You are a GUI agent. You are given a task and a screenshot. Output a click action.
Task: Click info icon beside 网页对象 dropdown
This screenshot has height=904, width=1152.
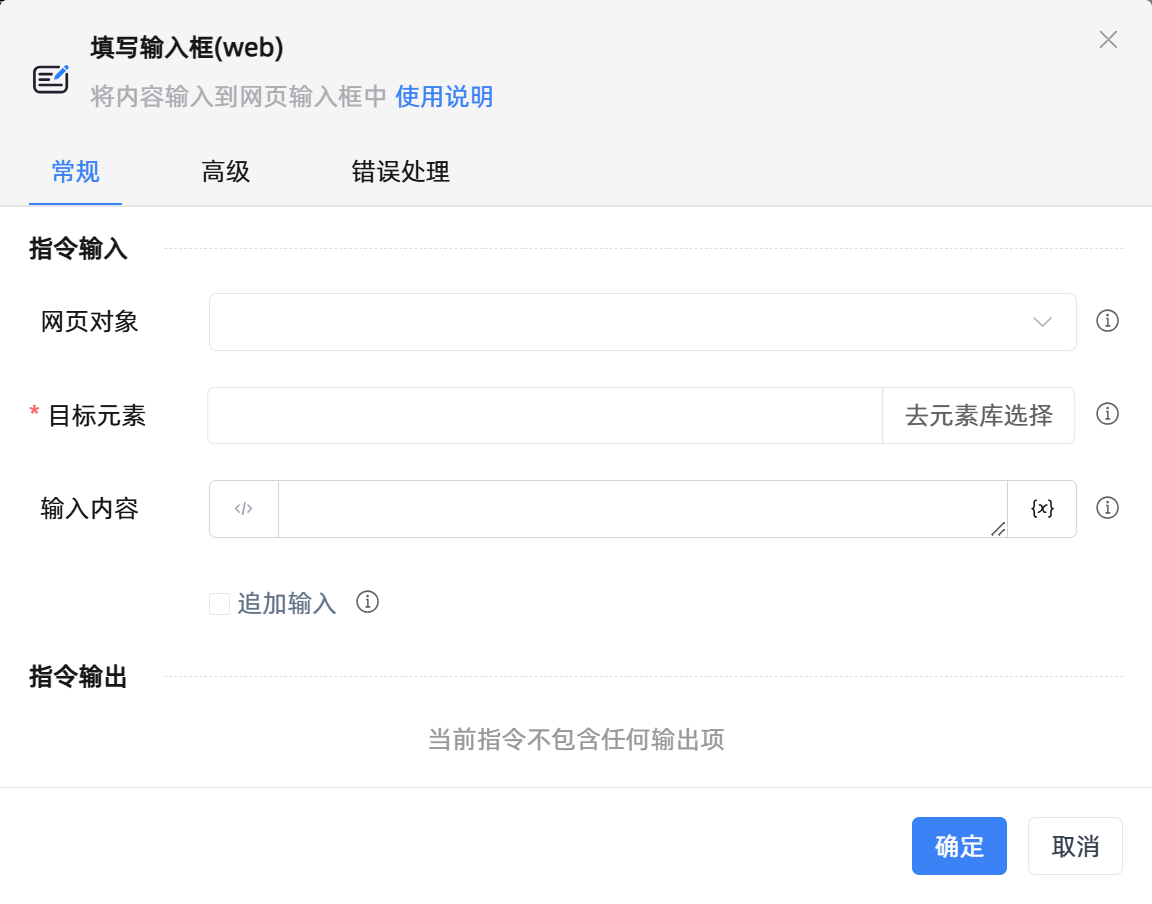1106,321
